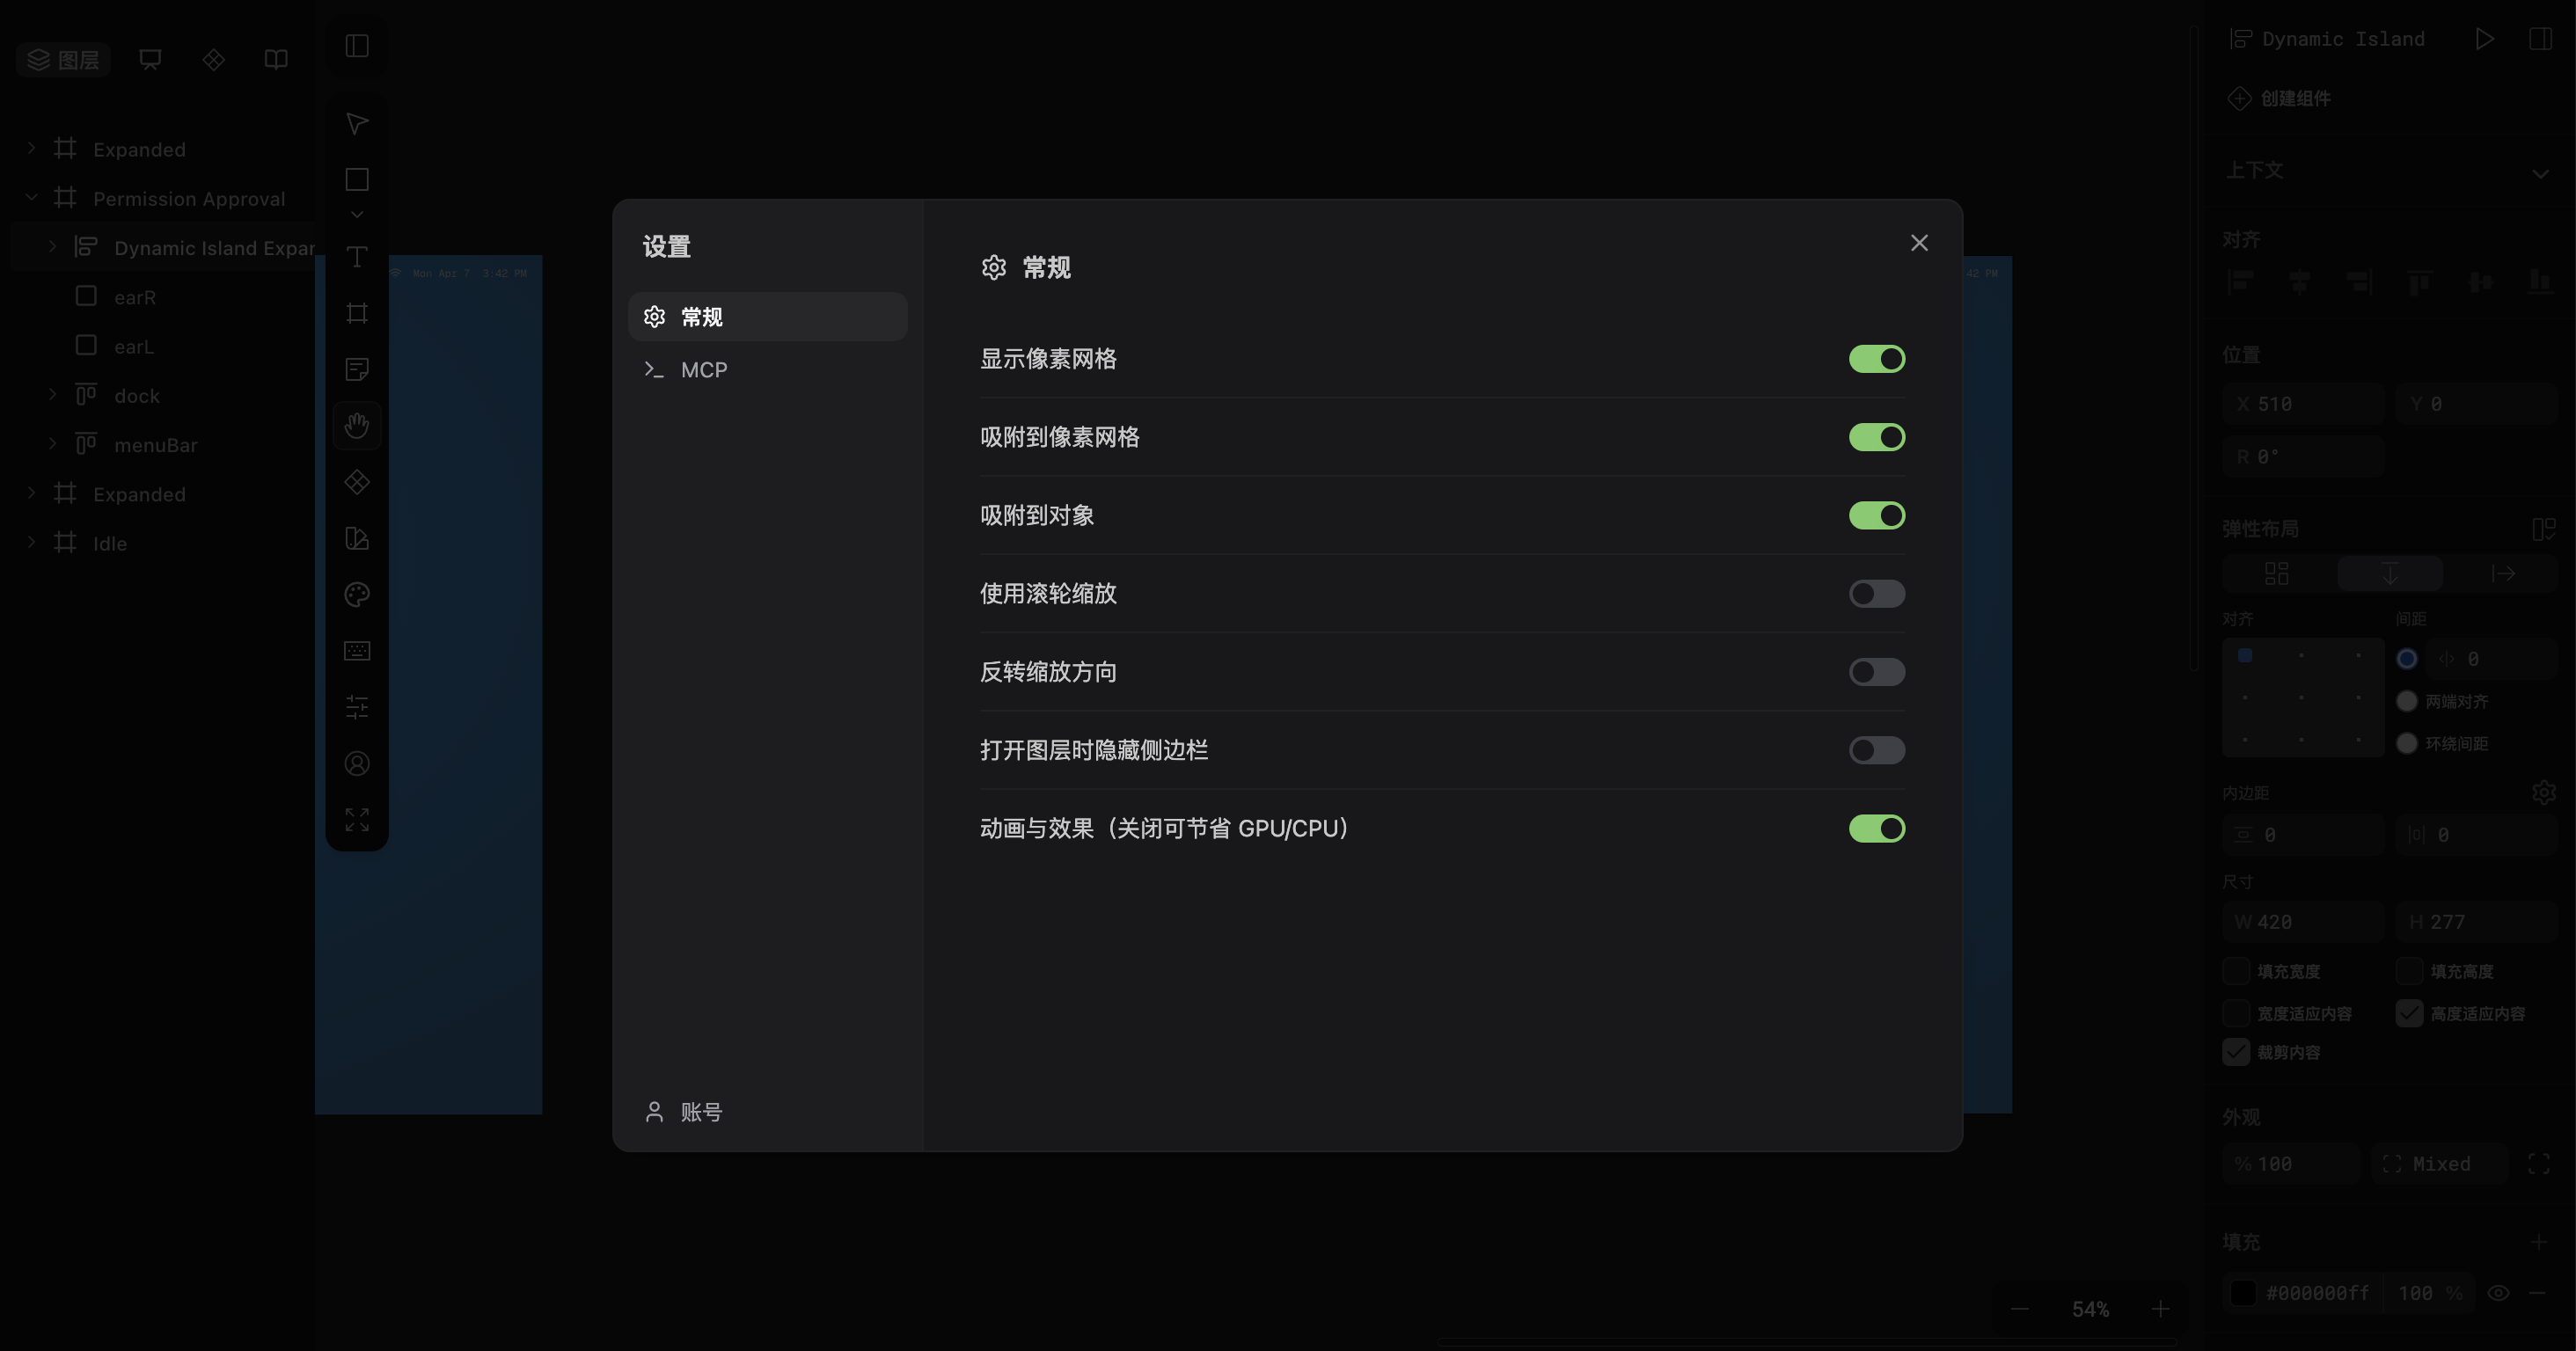Viewport: 2576px width, 1351px height.
Task: Toggle right panel layout icon
Action: click(2540, 39)
